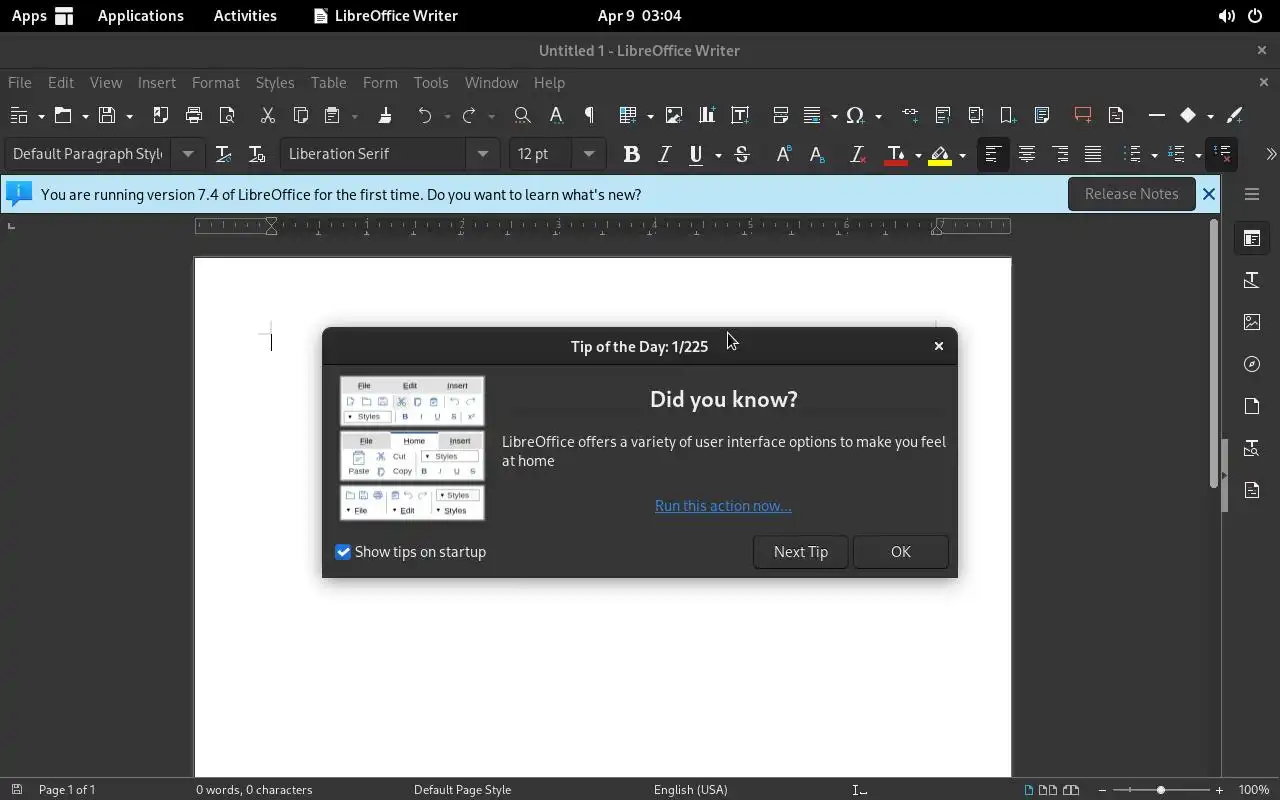
Task: Open the Font Color dropdown arrow
Action: click(x=918, y=154)
